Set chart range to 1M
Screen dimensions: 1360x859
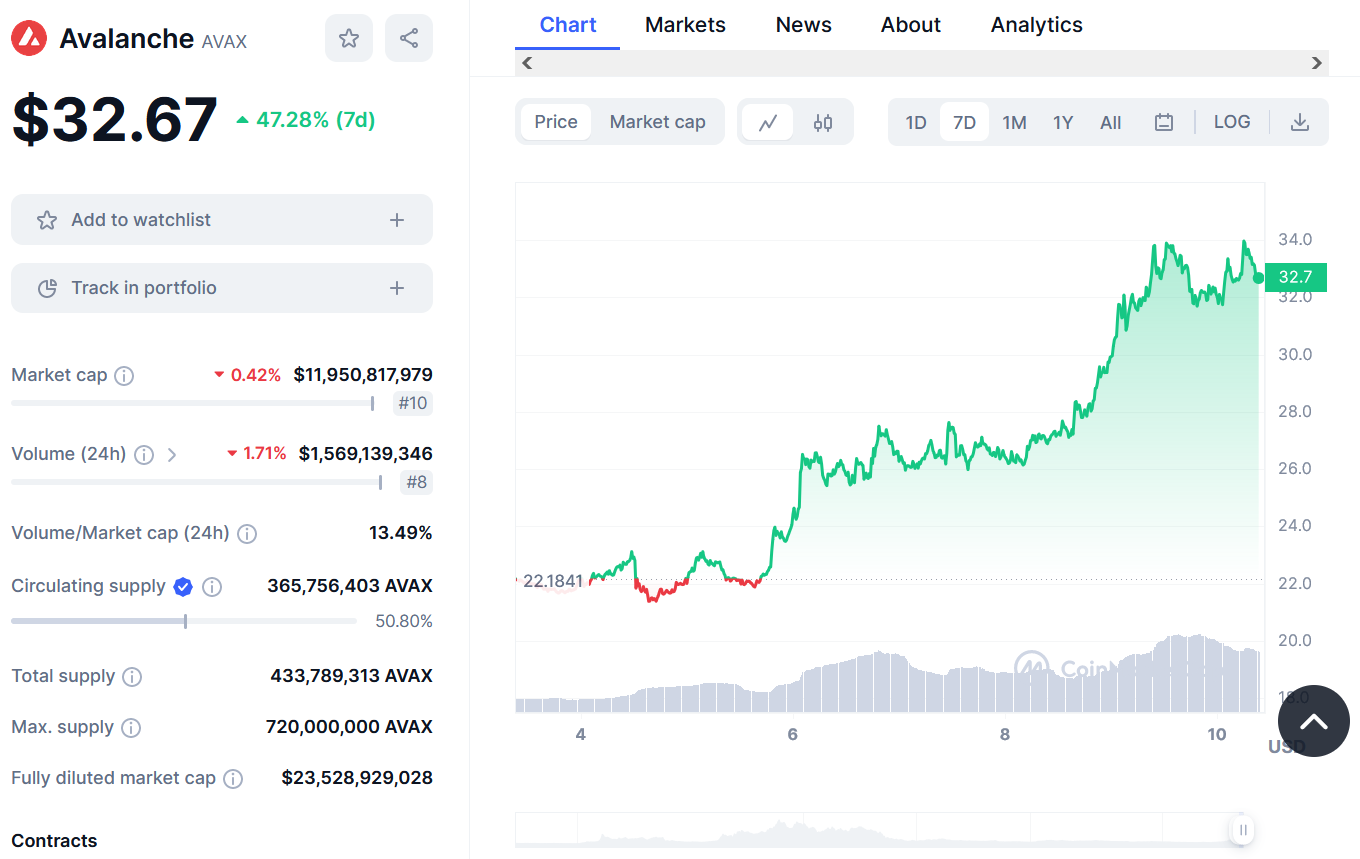[x=1015, y=123]
